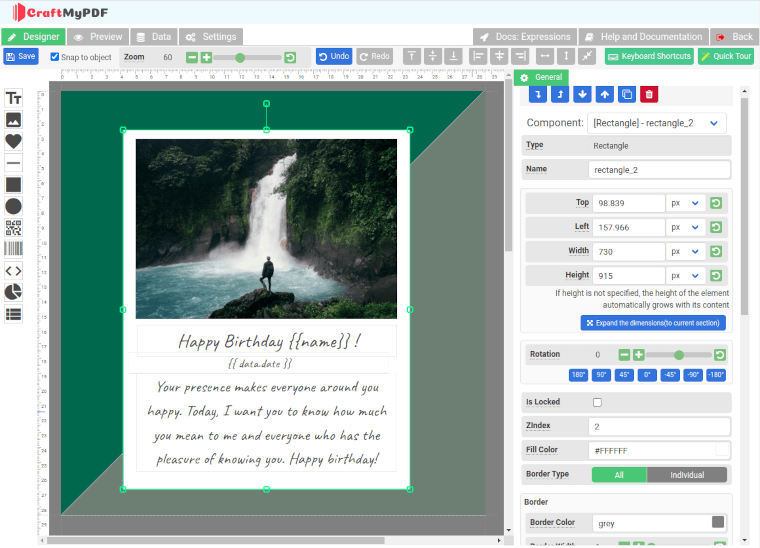Open the Top unit px dropdown
This screenshot has height=548, width=760.
tap(685, 203)
